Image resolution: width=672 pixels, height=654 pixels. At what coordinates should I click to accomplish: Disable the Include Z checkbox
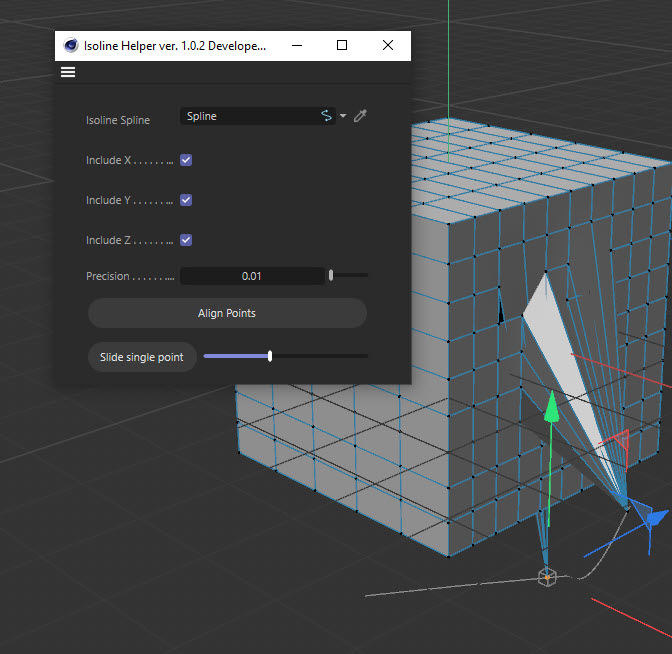[186, 240]
